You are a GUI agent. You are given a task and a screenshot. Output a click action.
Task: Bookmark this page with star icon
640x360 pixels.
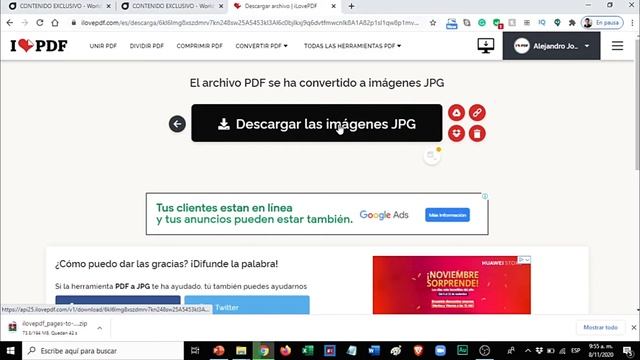coord(433,23)
